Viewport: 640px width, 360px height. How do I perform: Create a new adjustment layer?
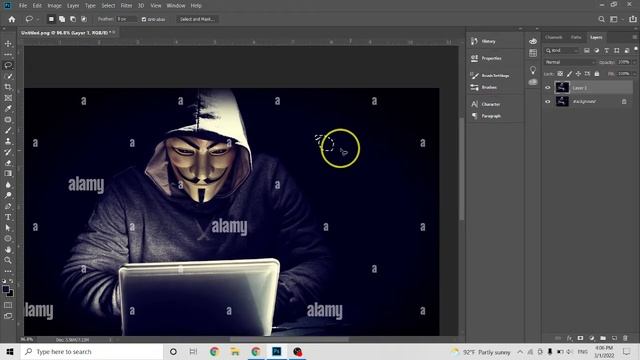[x=592, y=338]
